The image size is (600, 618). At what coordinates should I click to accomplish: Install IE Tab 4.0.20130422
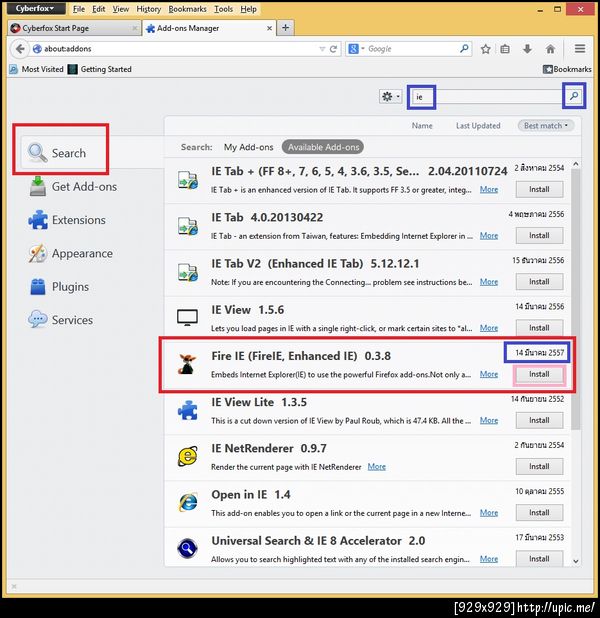coord(539,236)
